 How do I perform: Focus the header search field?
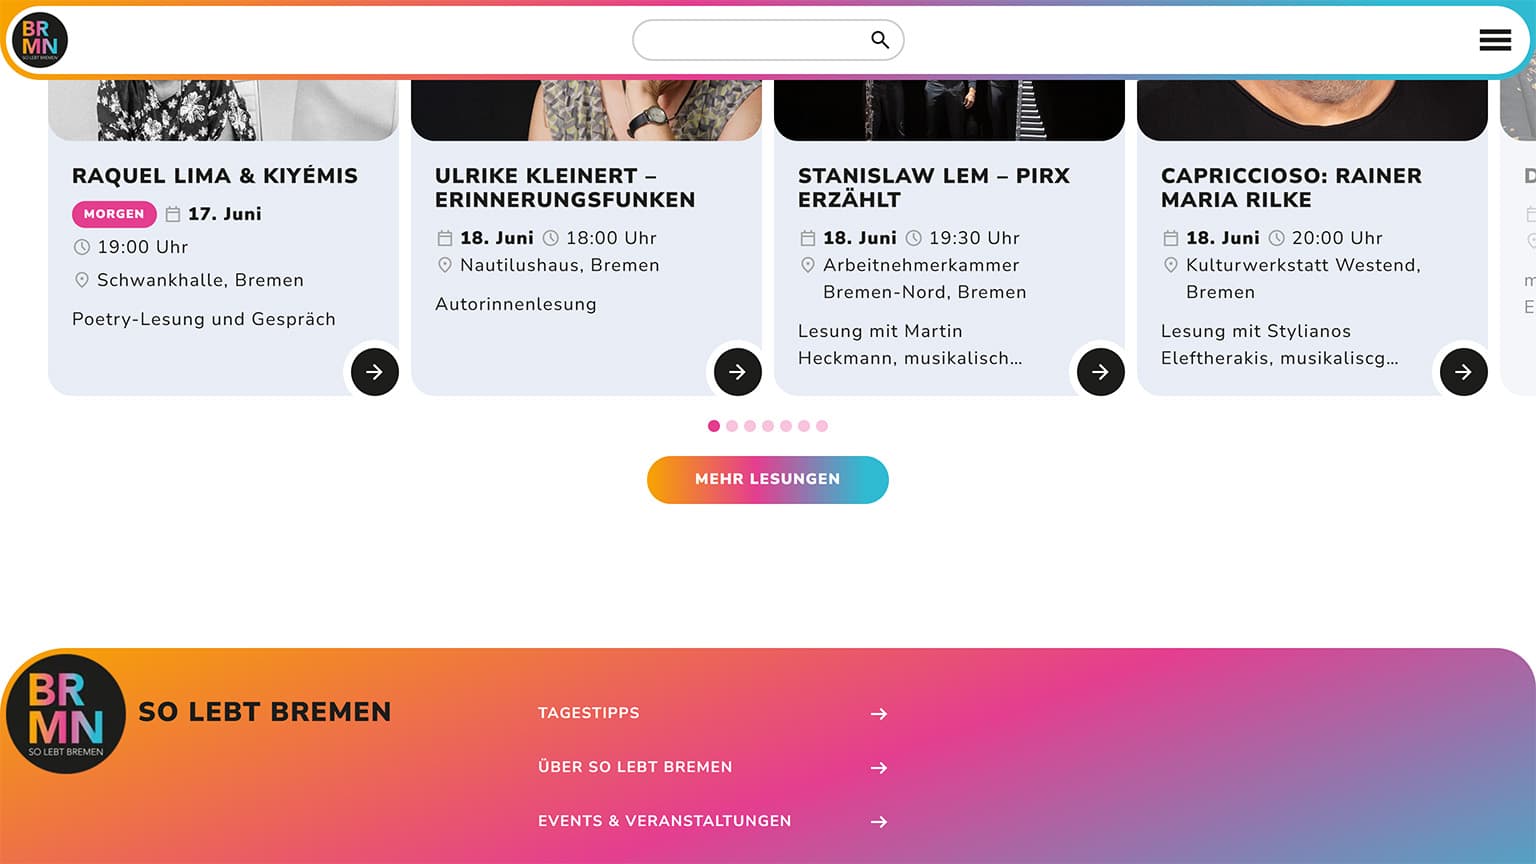pyautogui.click(x=768, y=40)
